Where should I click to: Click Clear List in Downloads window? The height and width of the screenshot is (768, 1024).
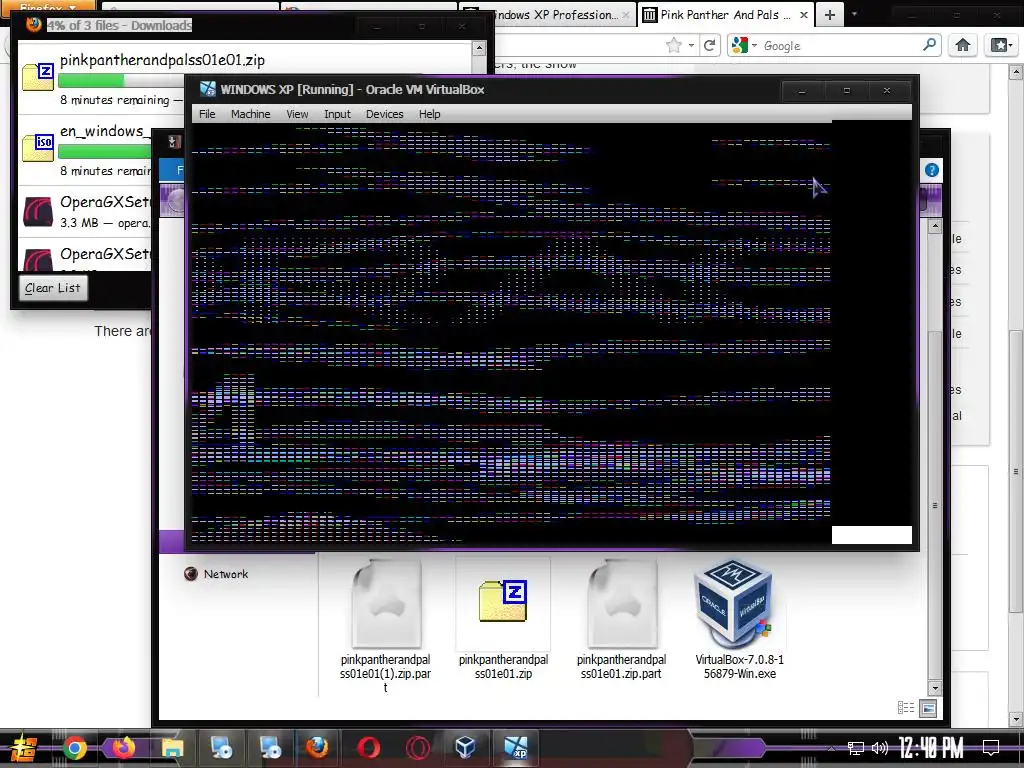click(52, 288)
